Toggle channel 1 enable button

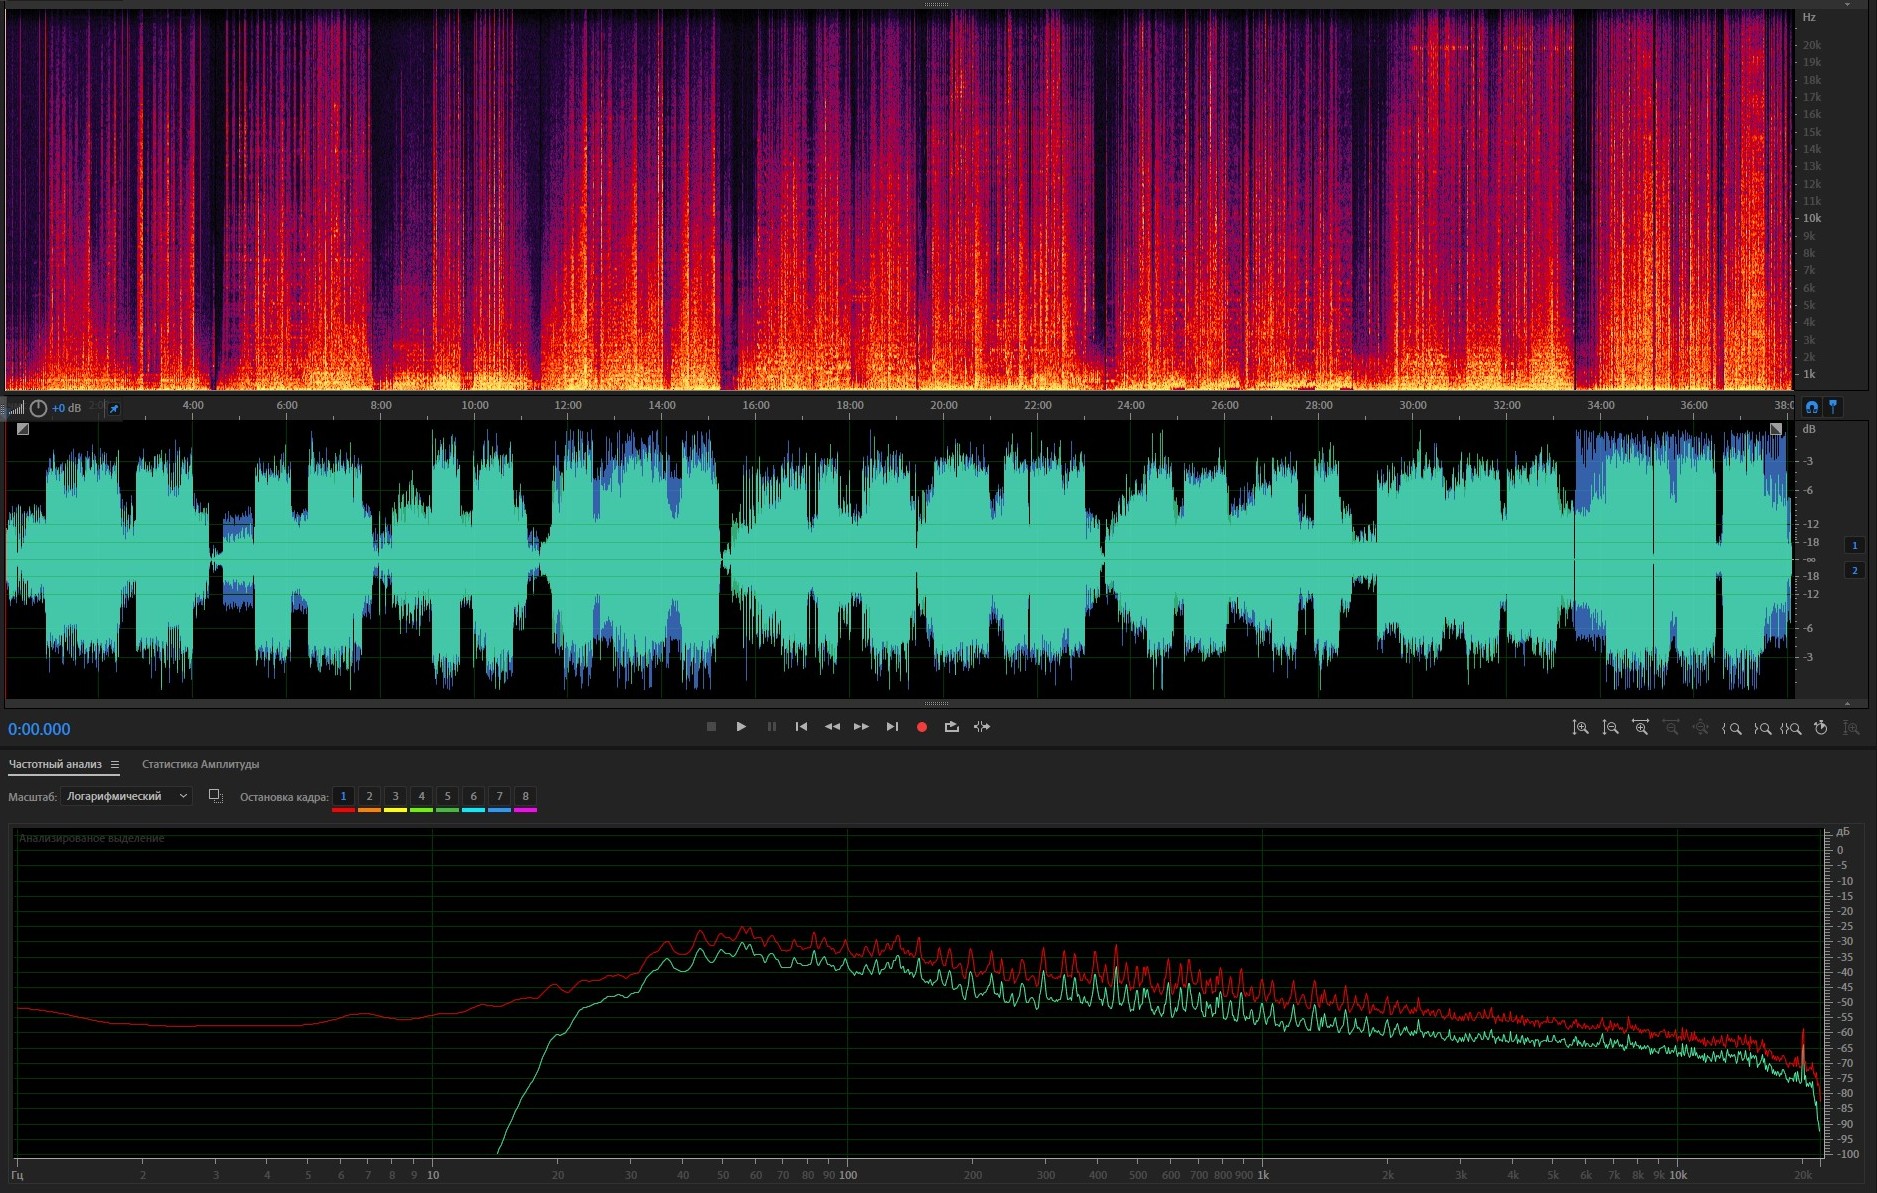point(1854,545)
